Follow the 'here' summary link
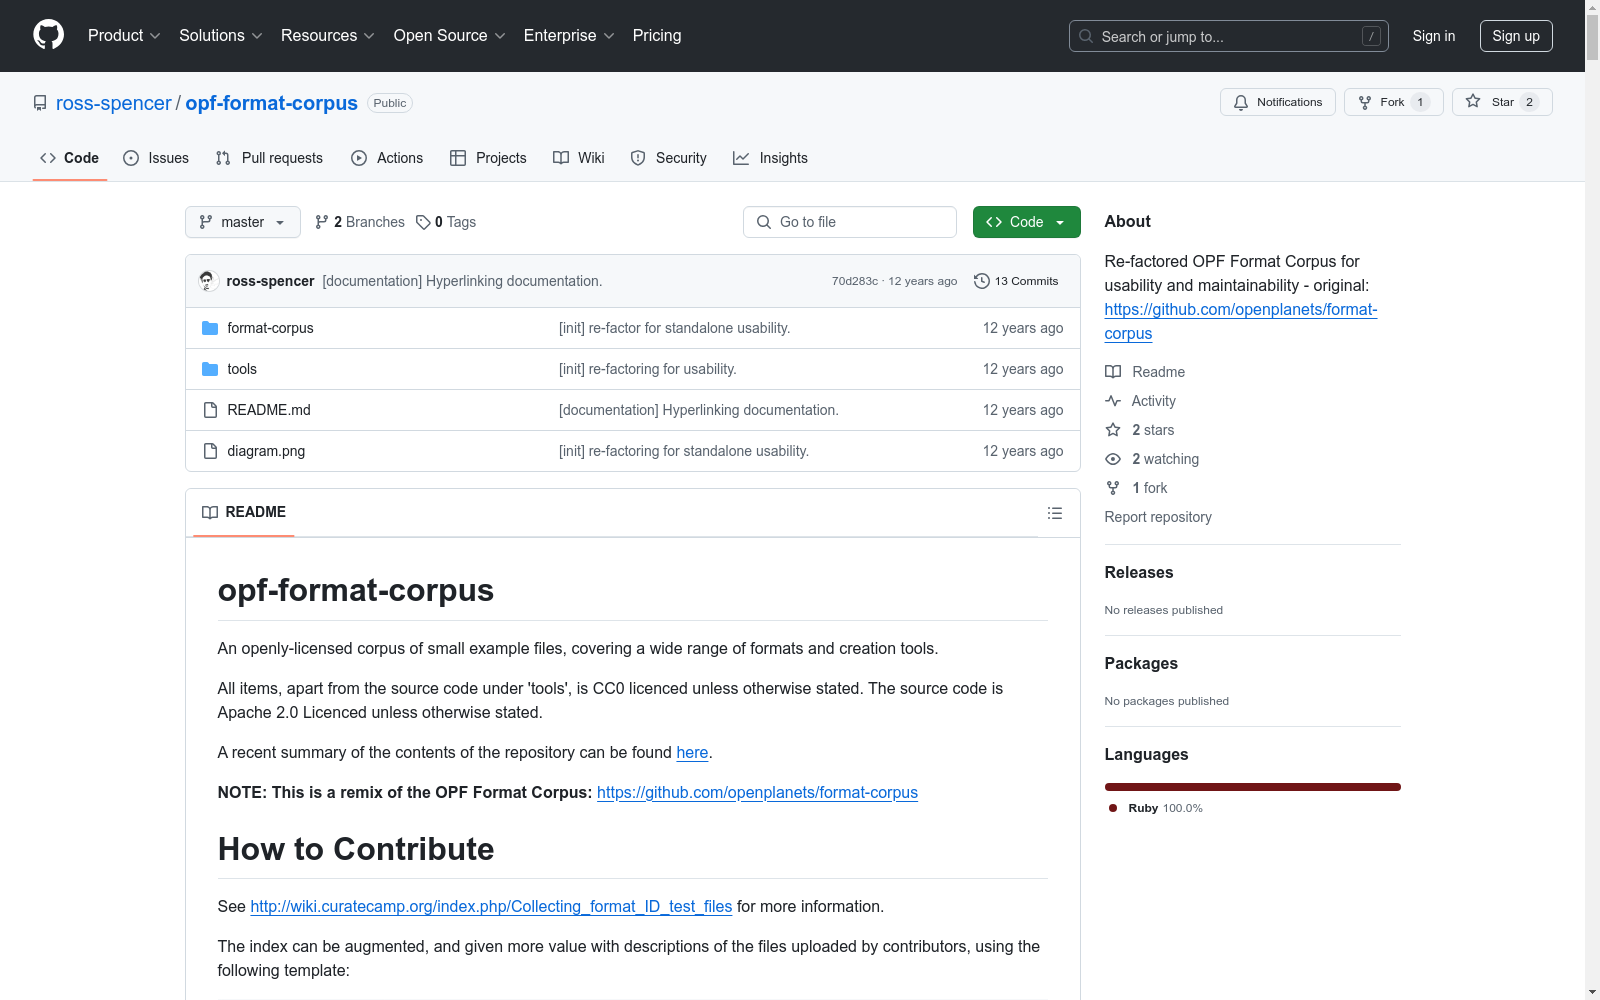 pos(692,753)
